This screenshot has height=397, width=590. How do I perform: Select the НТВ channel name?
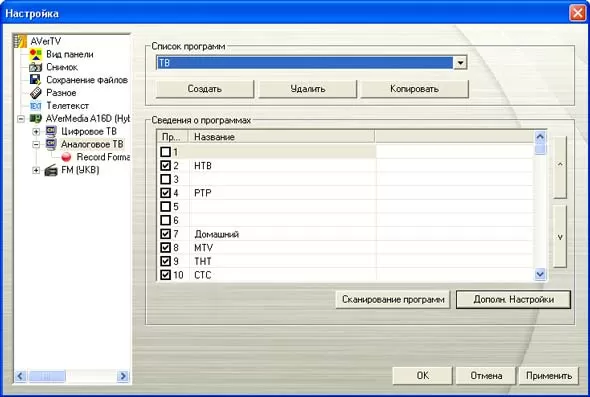pos(203,166)
